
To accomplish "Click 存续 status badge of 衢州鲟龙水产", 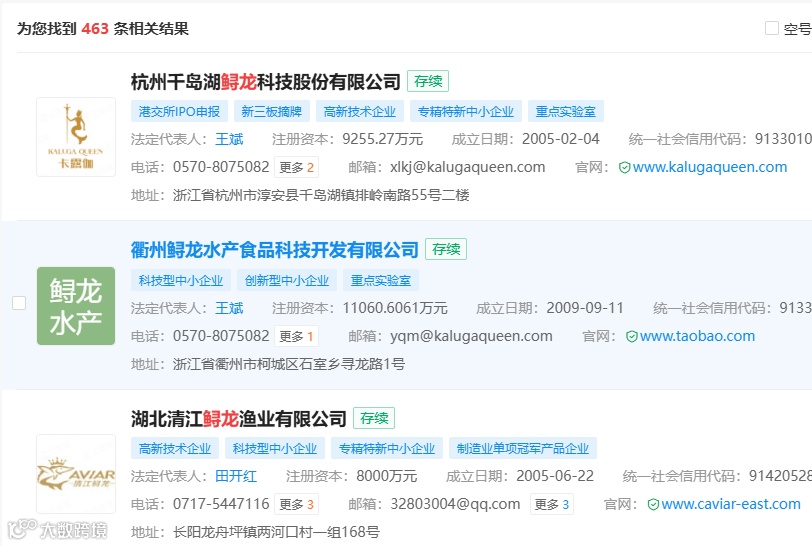I will (446, 249).
